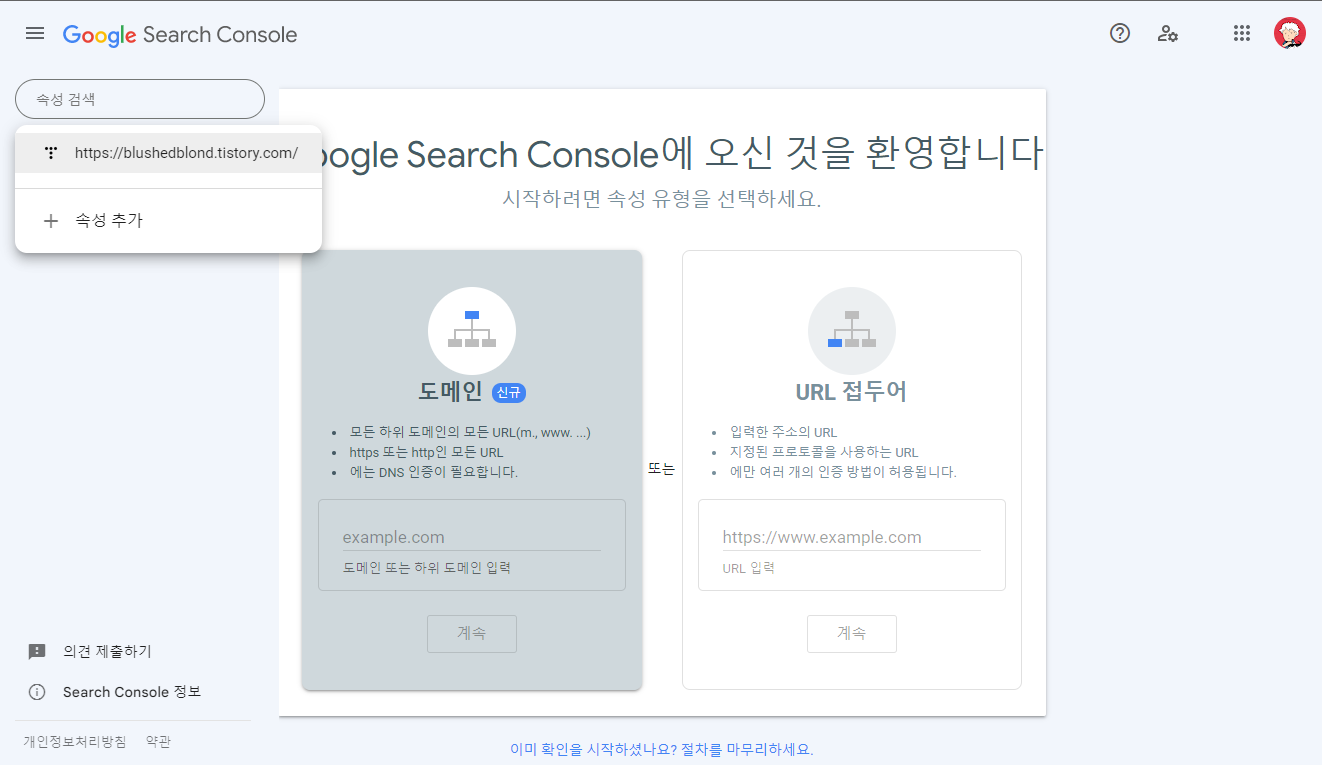Screen dimensions: 1322x765
Task: Click the '도메인 또는 하위 도메인 입력' helper text
Action: coord(427,567)
